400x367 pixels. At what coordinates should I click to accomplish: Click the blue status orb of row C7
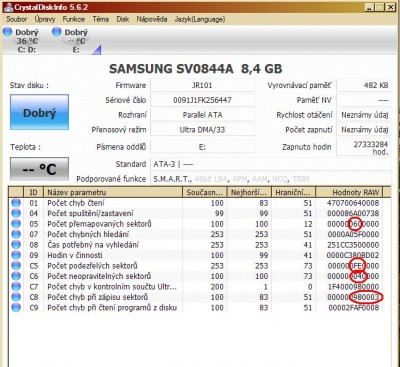pos(16,287)
